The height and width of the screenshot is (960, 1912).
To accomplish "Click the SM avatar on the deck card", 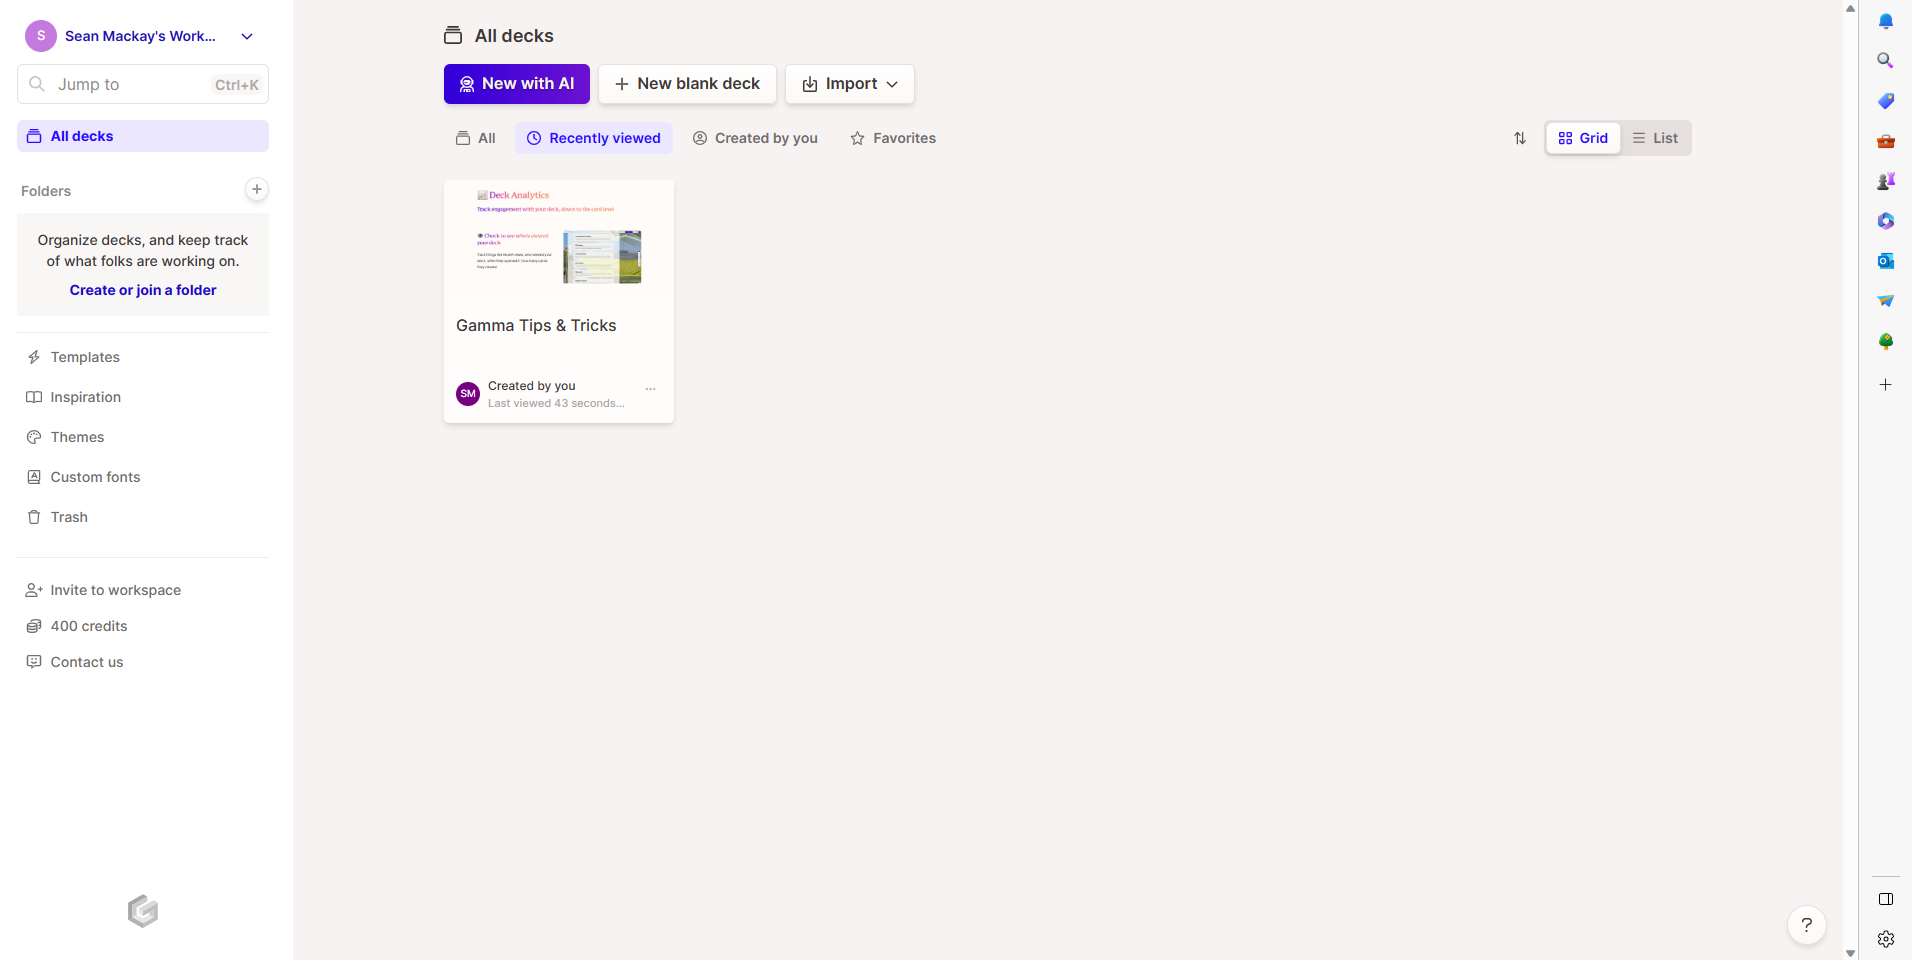I will point(468,394).
